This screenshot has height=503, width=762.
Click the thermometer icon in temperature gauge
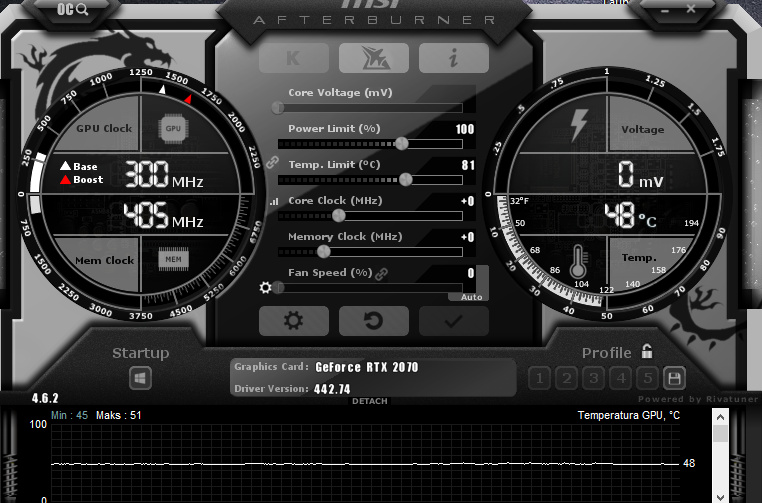pos(578,260)
